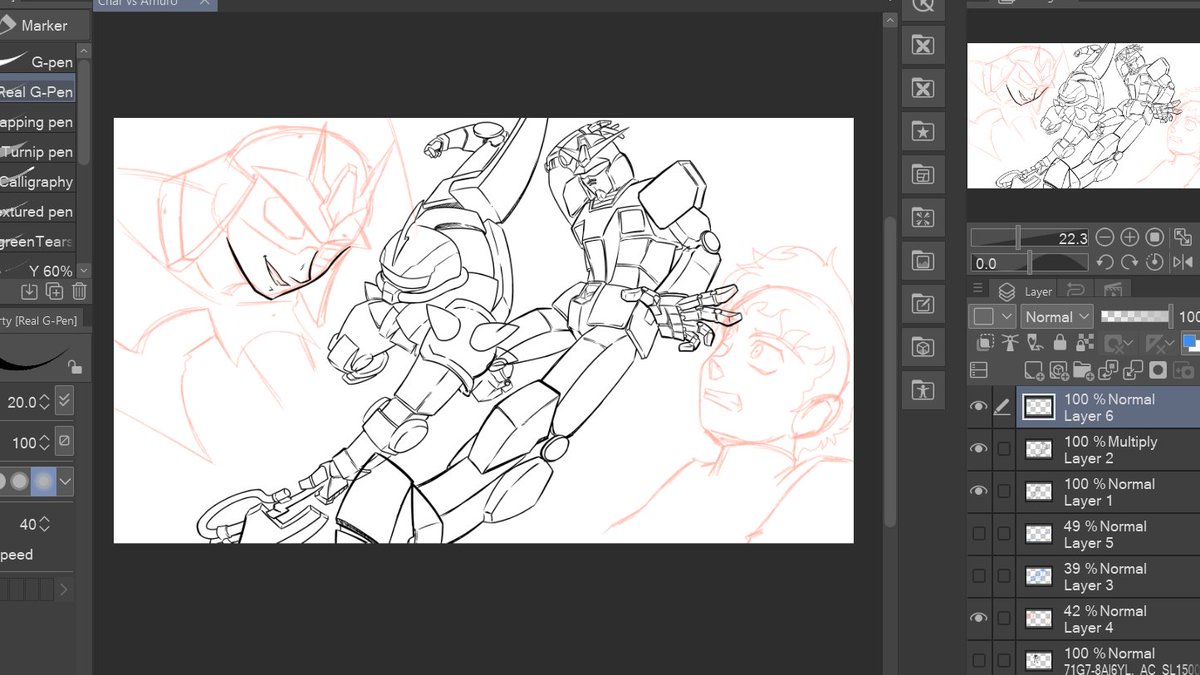Image resolution: width=1200 pixels, height=675 pixels.
Task: Open the palette color dropdown
Action: pos(993,317)
